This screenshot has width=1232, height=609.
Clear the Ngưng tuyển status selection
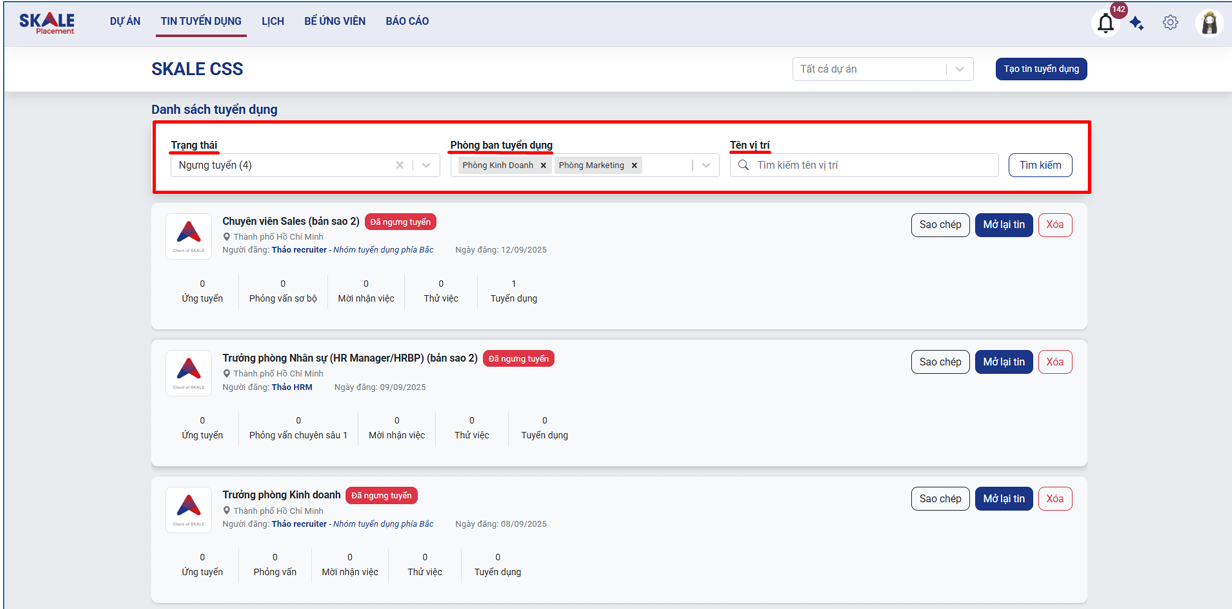pos(400,166)
